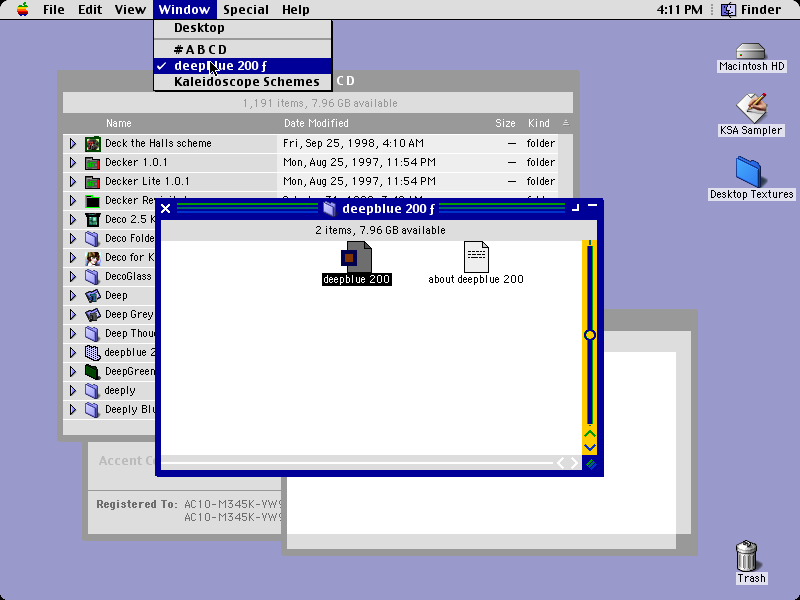Click the scroll left arrow in deepblue window

(x=561, y=463)
